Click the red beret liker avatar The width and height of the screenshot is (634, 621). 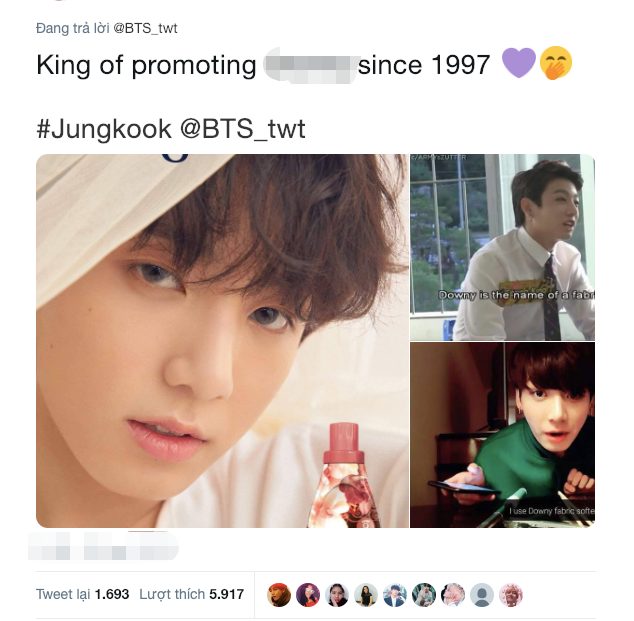(x=279, y=595)
